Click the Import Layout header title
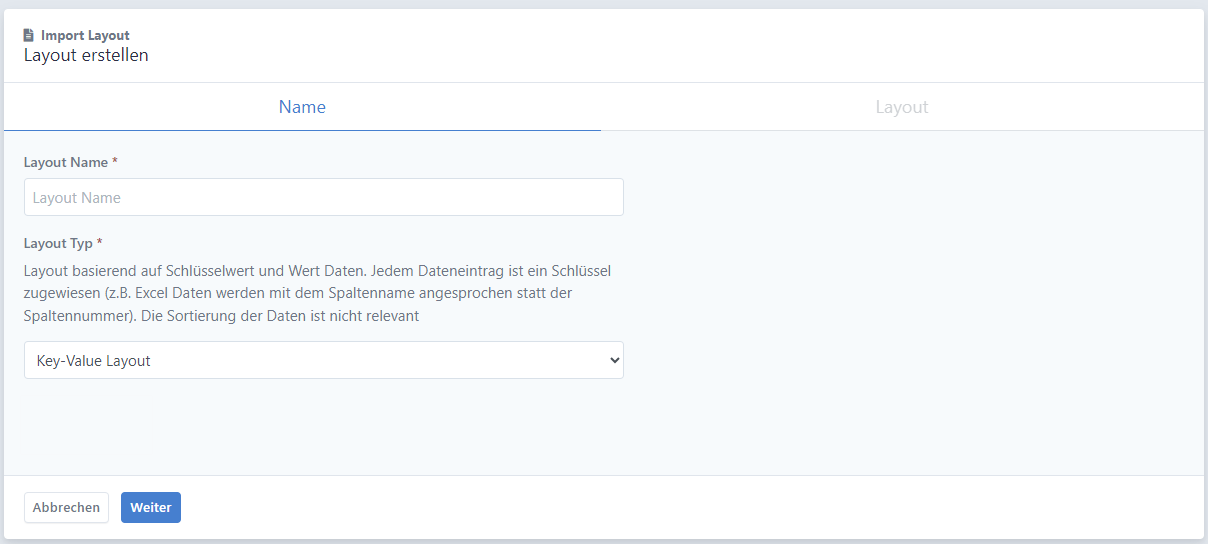Viewport: 1208px width, 544px height. click(85, 35)
